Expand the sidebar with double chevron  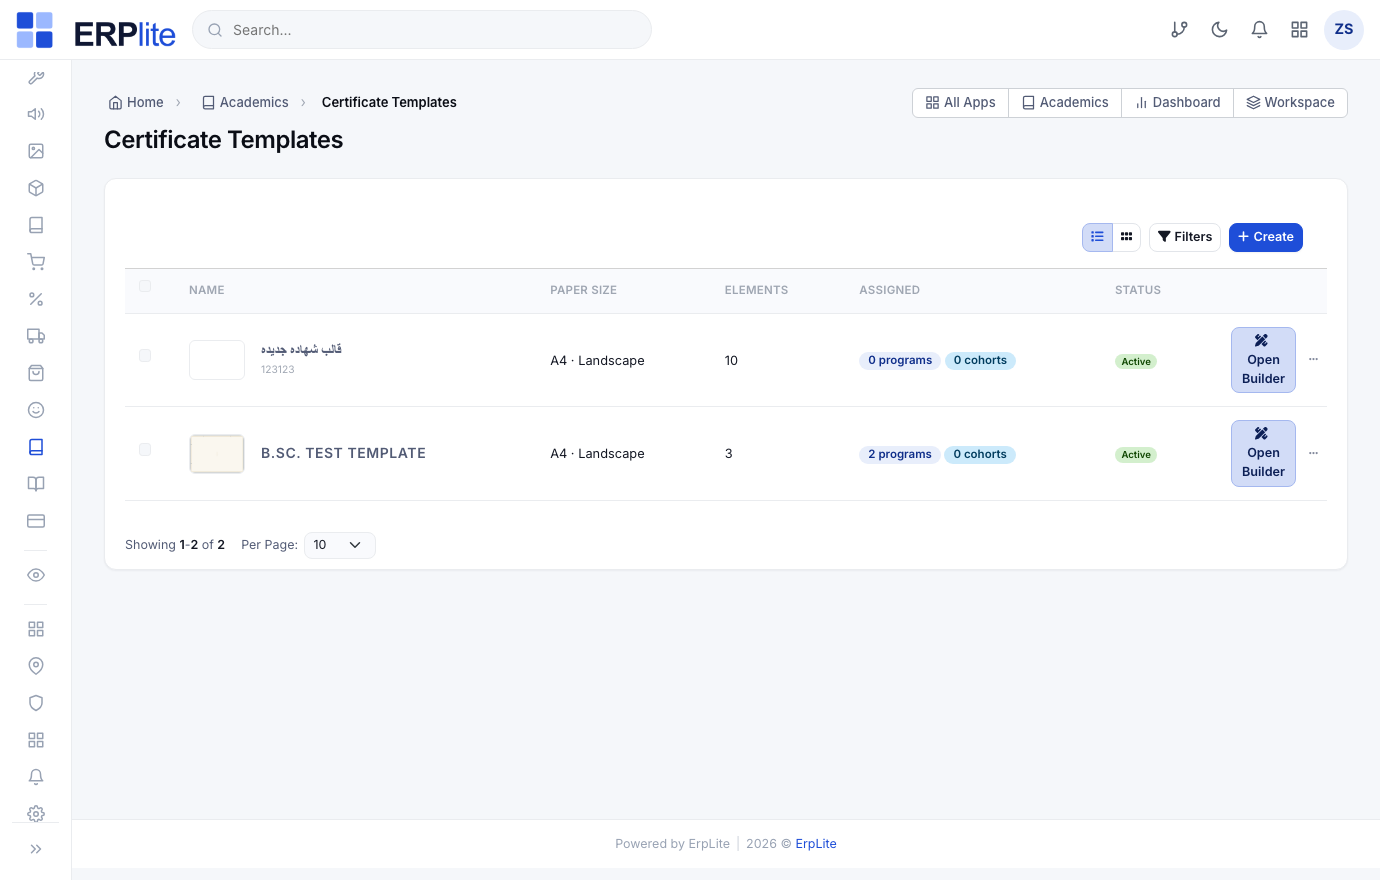pos(36,849)
